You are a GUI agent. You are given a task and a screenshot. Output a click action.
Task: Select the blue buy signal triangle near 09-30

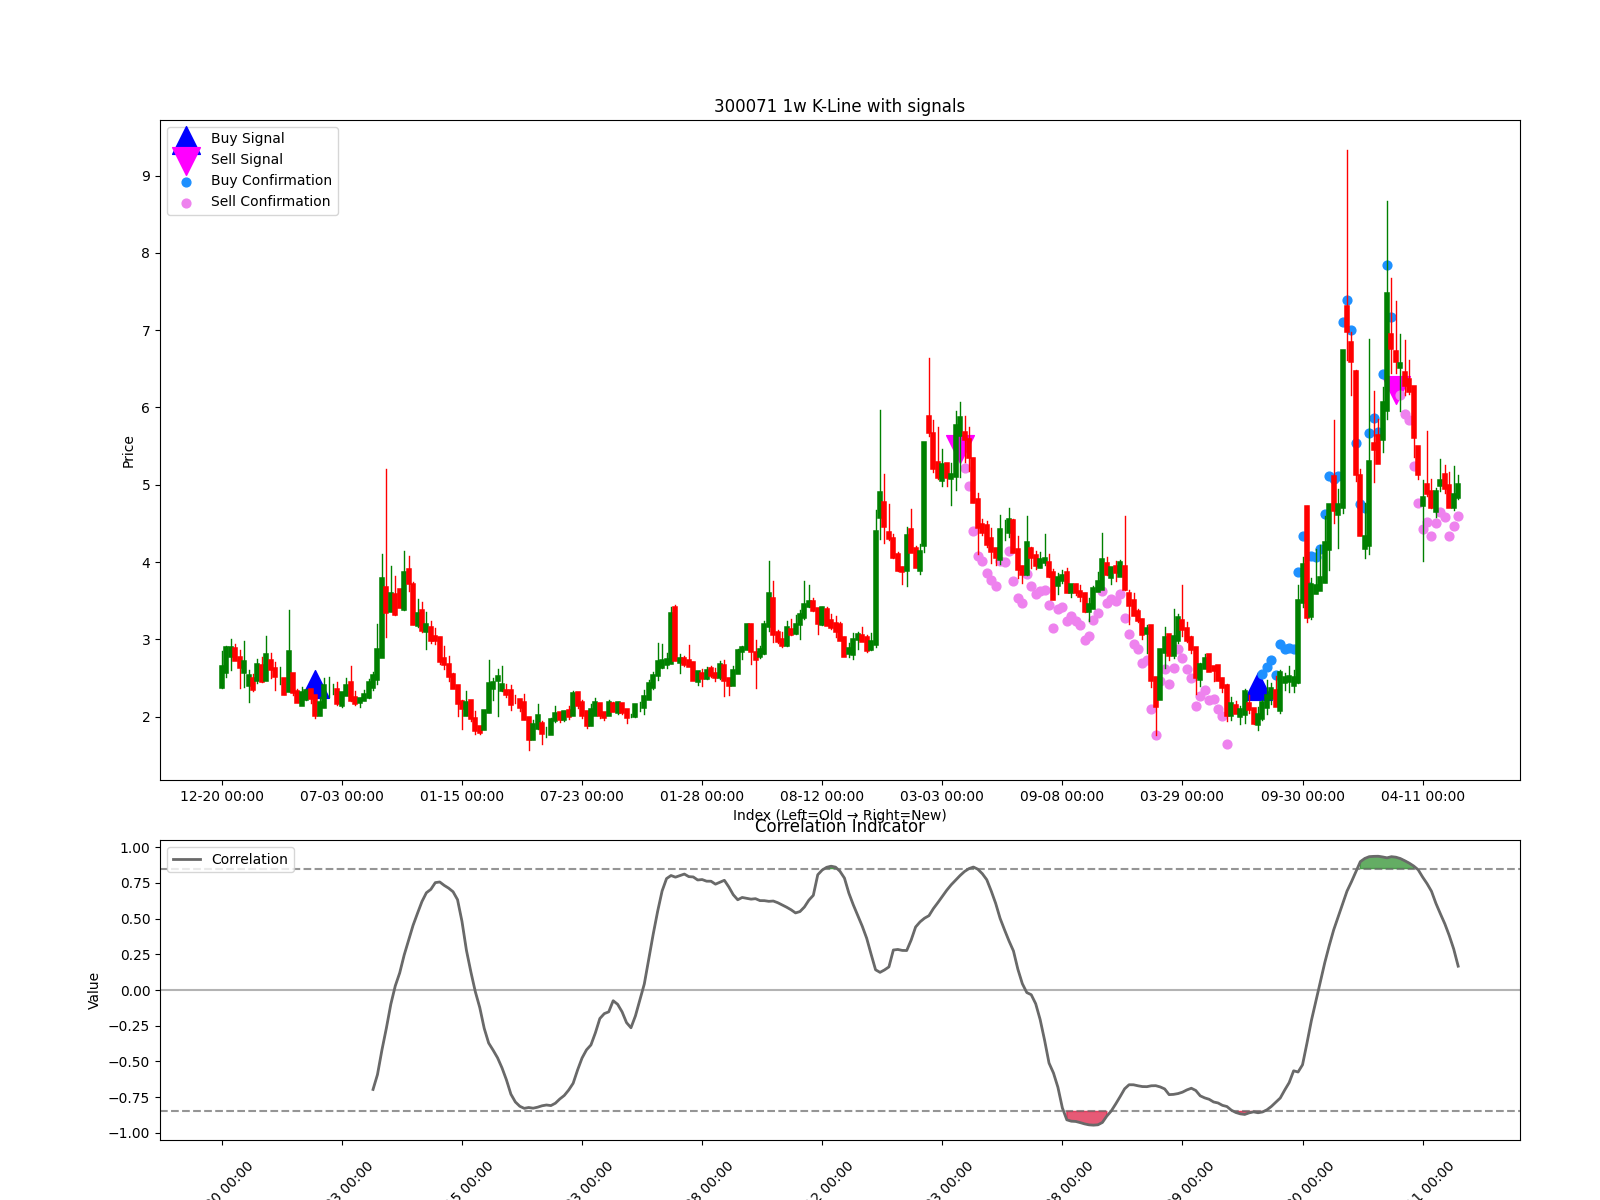pyautogui.click(x=1258, y=688)
